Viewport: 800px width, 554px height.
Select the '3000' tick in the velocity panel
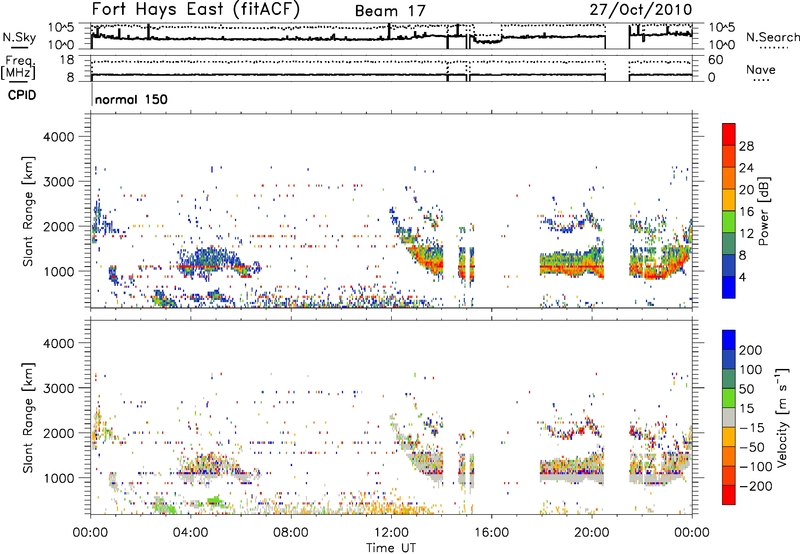pyautogui.click(x=59, y=388)
